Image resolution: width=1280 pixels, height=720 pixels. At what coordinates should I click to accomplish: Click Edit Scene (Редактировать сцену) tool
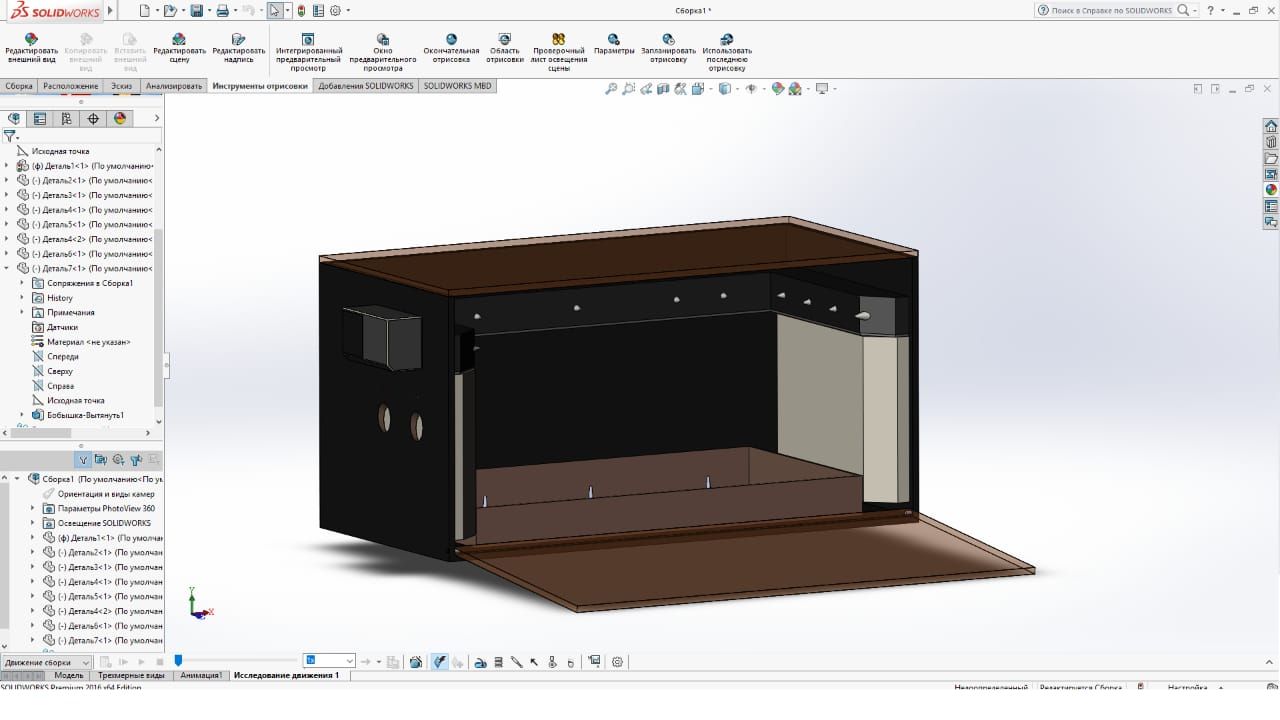[179, 40]
